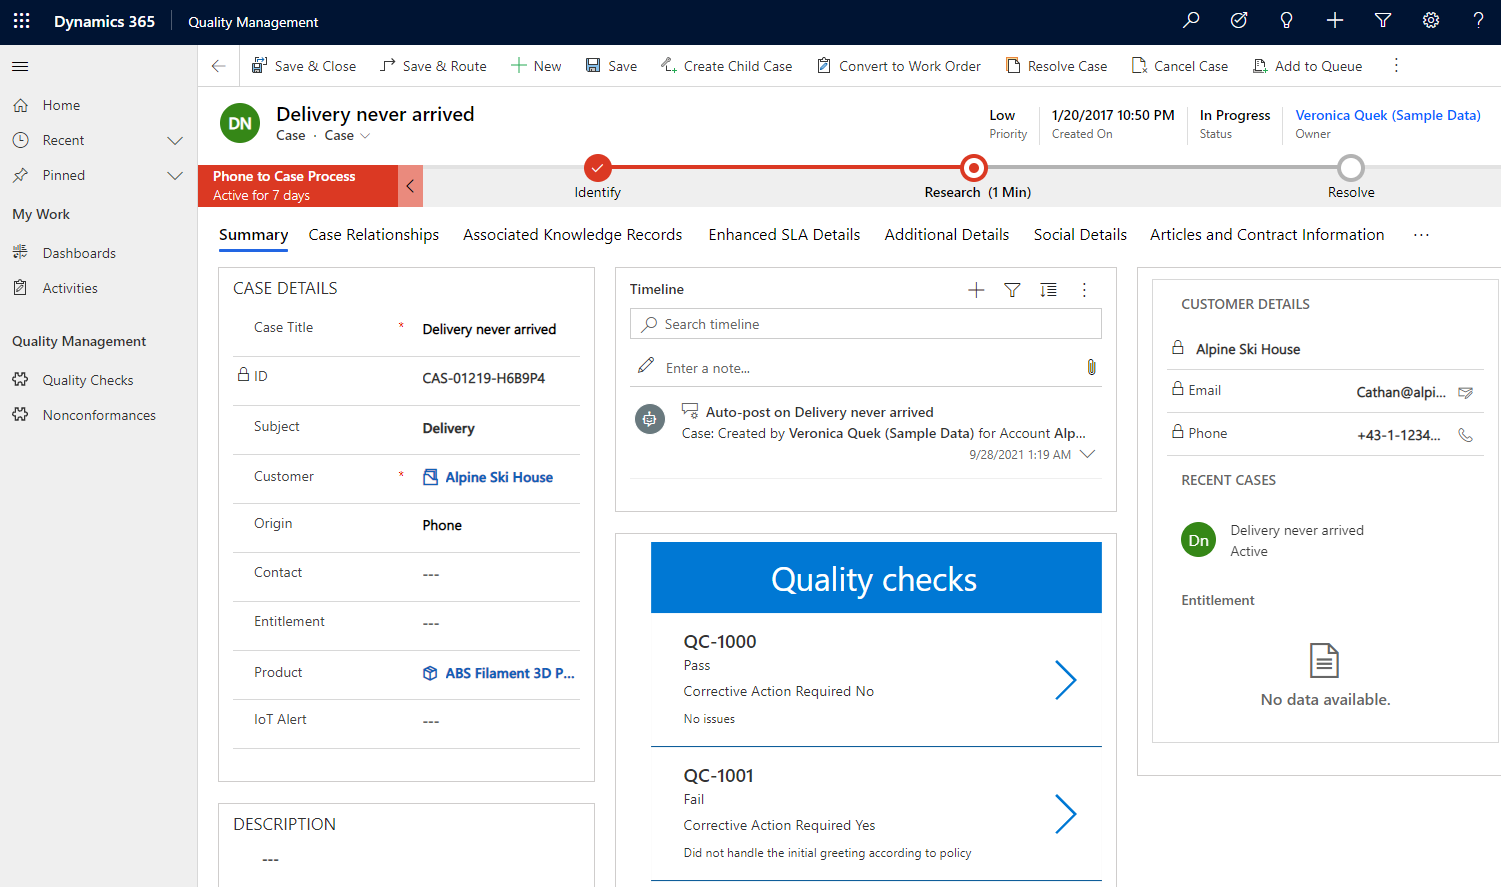Open the timeline more options menu
The height and width of the screenshot is (887, 1501).
coord(1084,290)
